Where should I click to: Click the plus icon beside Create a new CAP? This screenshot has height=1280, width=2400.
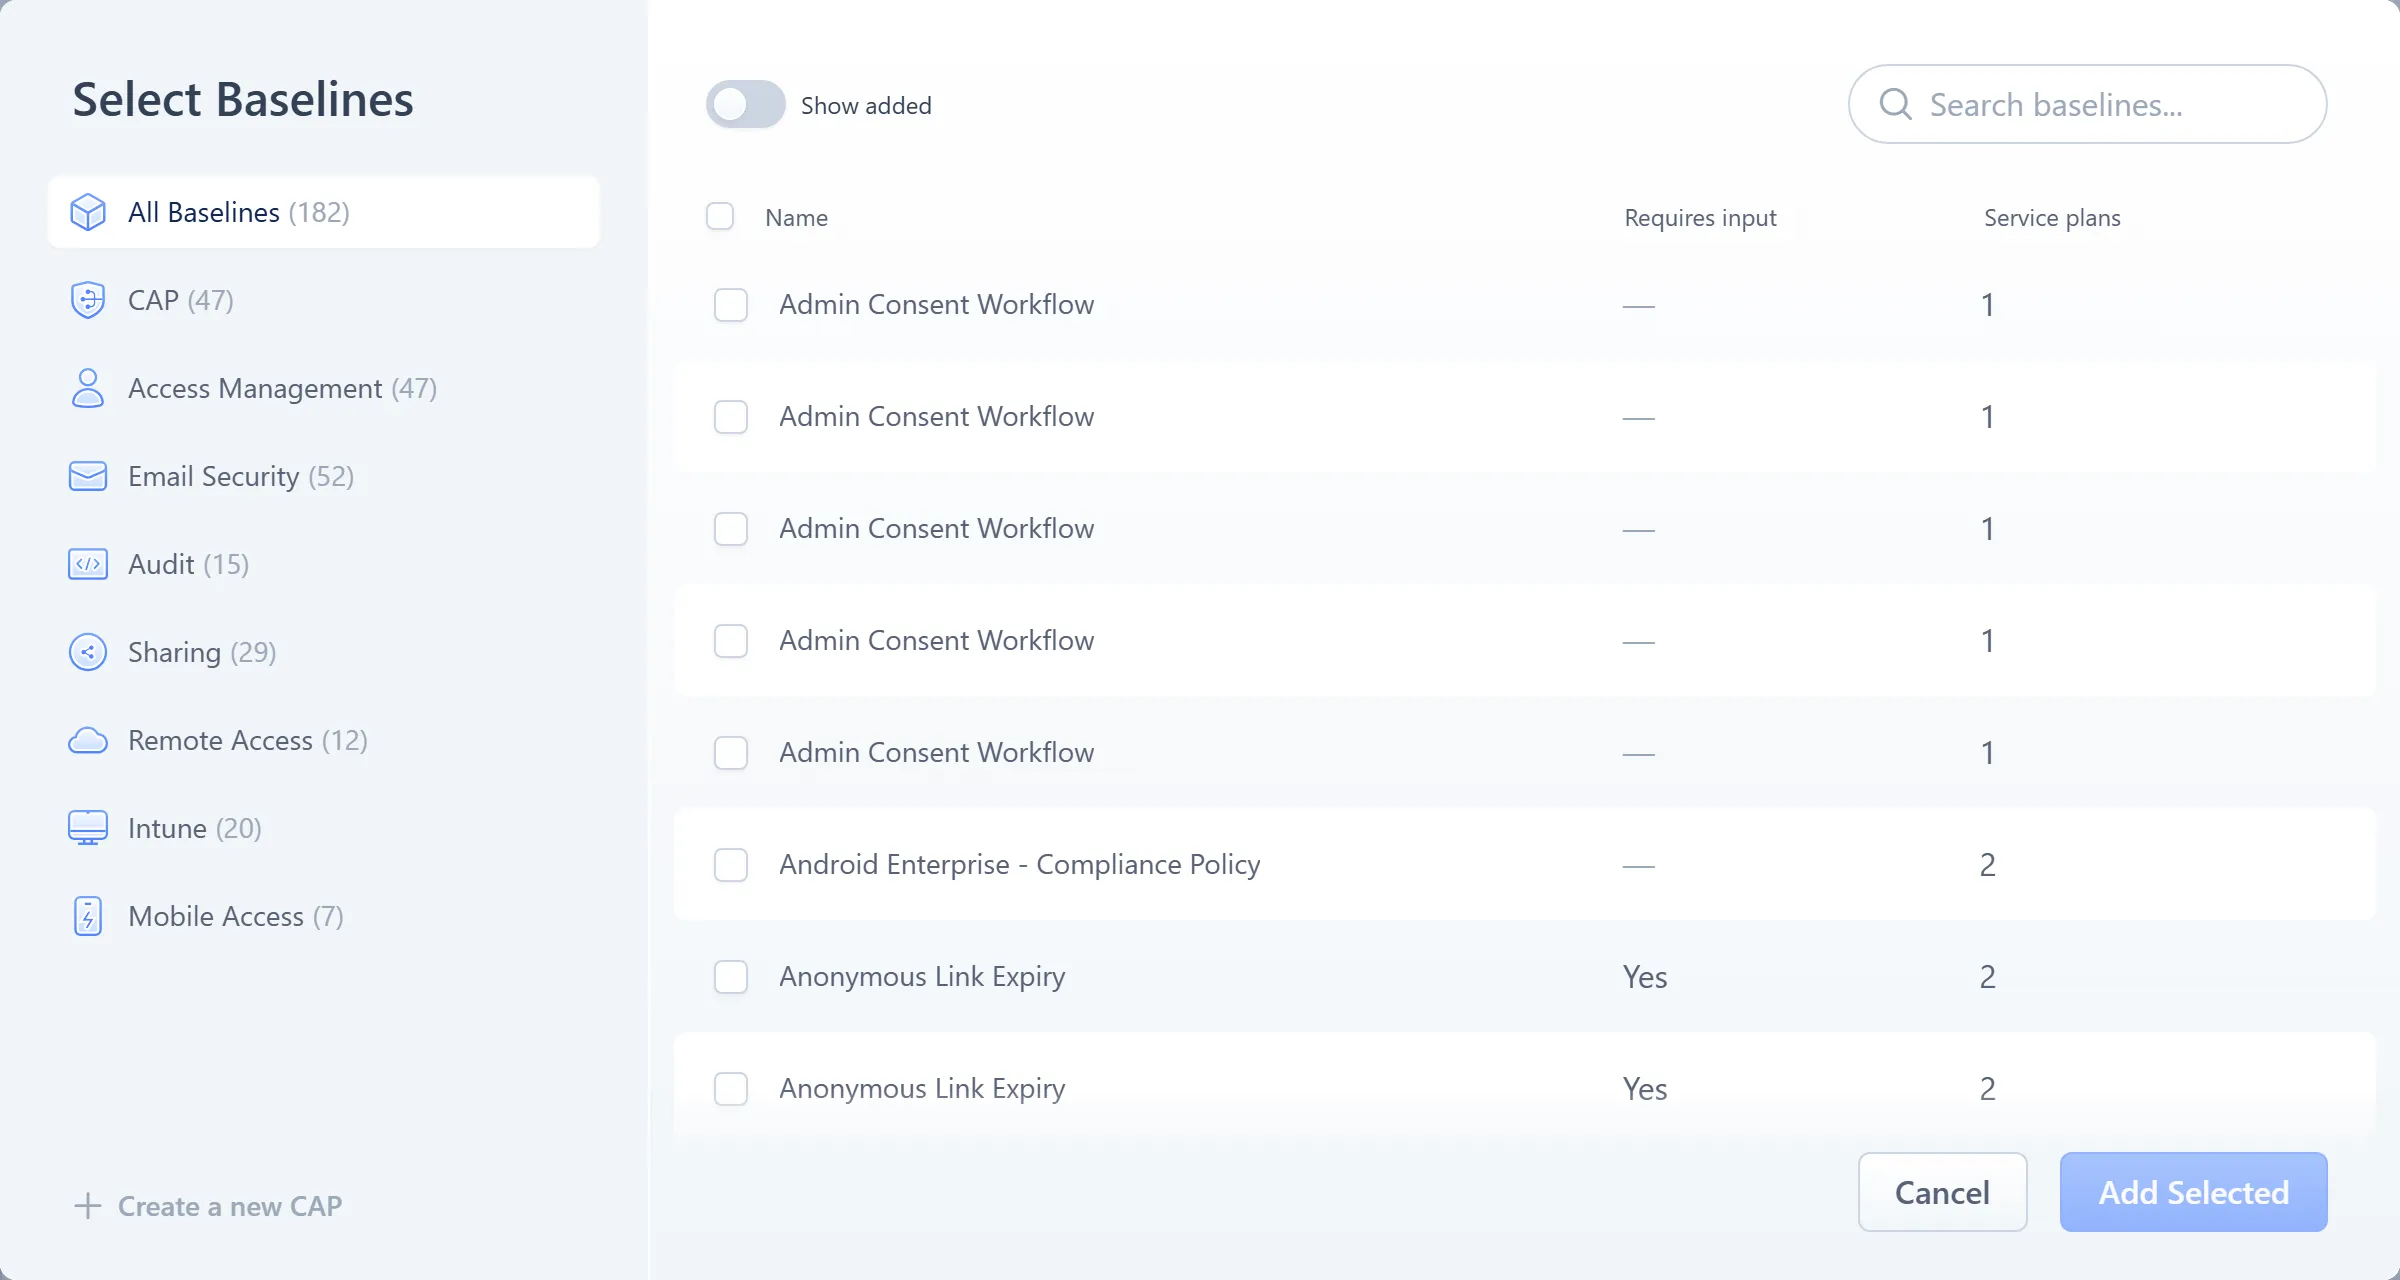coord(88,1206)
